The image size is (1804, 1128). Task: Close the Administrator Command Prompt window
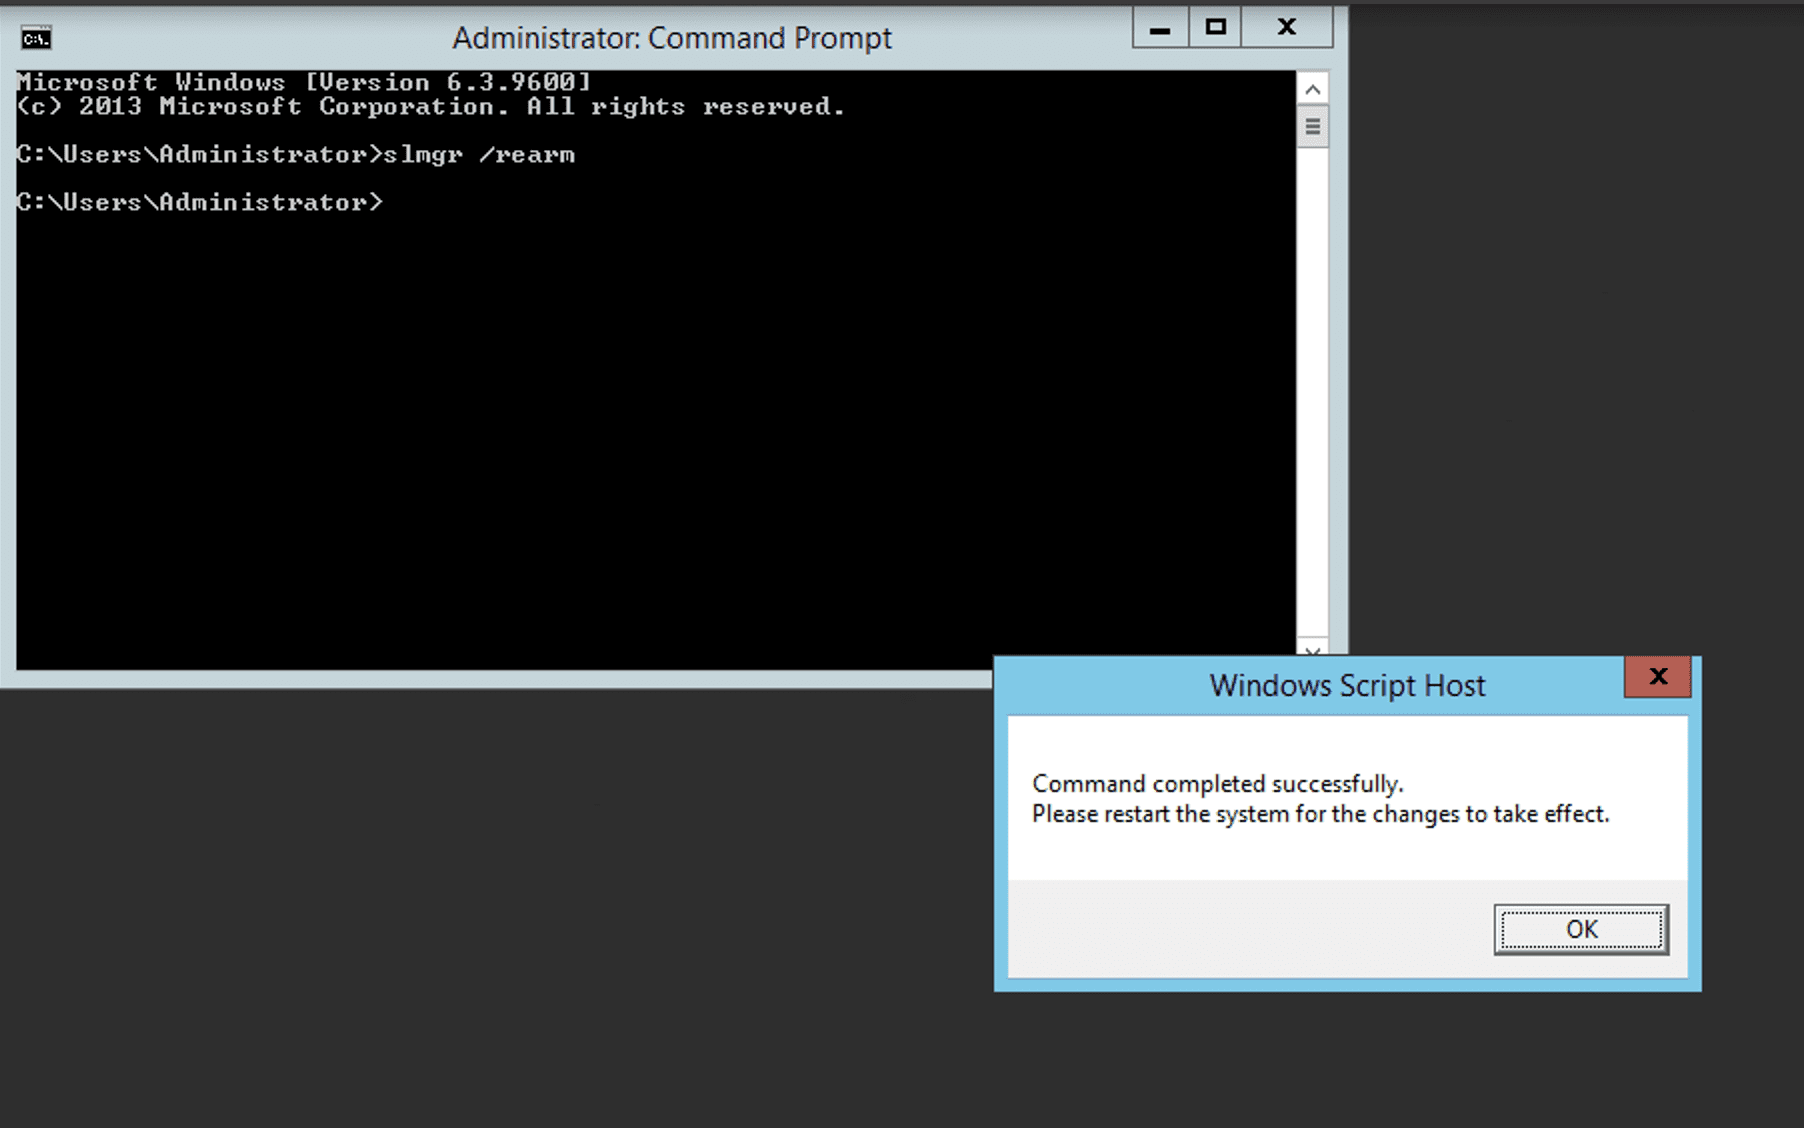point(1287,28)
